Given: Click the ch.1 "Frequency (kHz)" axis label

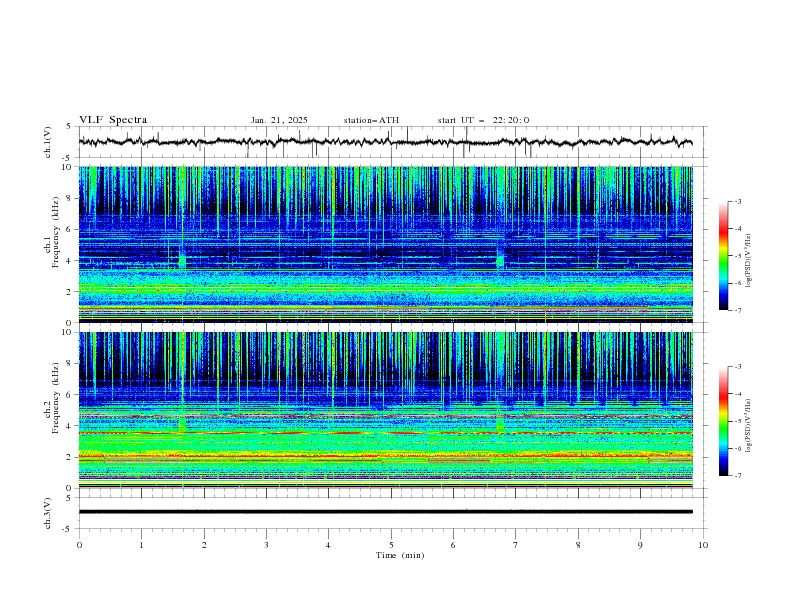Looking at the screenshot, I should click(56, 232).
